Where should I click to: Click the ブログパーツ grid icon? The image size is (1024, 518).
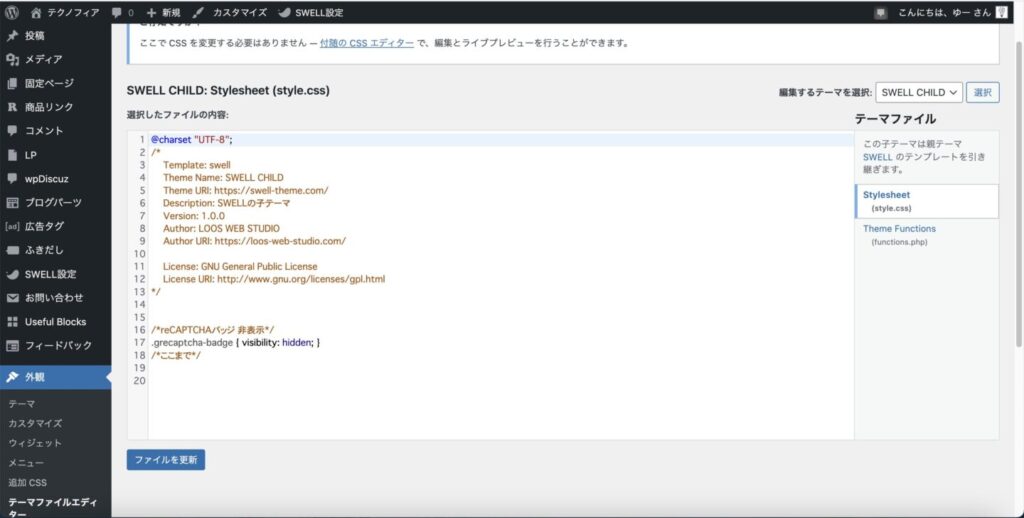click(x=12, y=202)
